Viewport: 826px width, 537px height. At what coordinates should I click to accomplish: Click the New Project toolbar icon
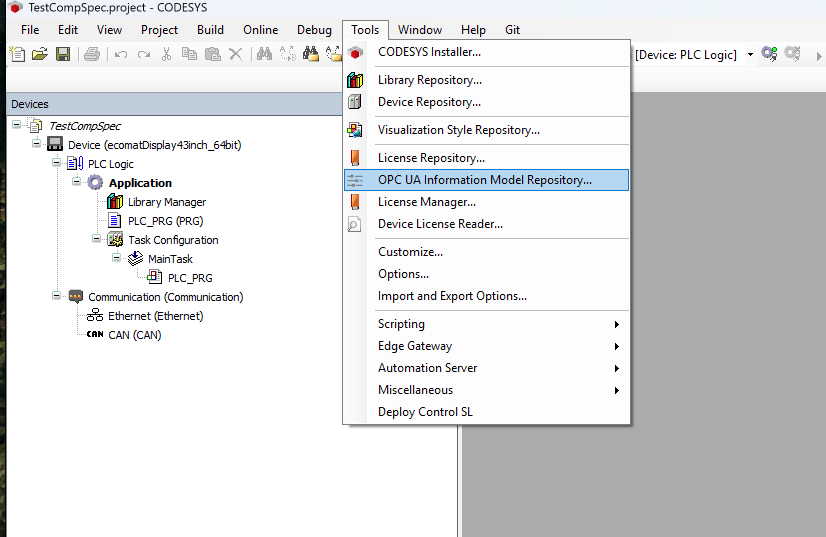(x=17, y=54)
